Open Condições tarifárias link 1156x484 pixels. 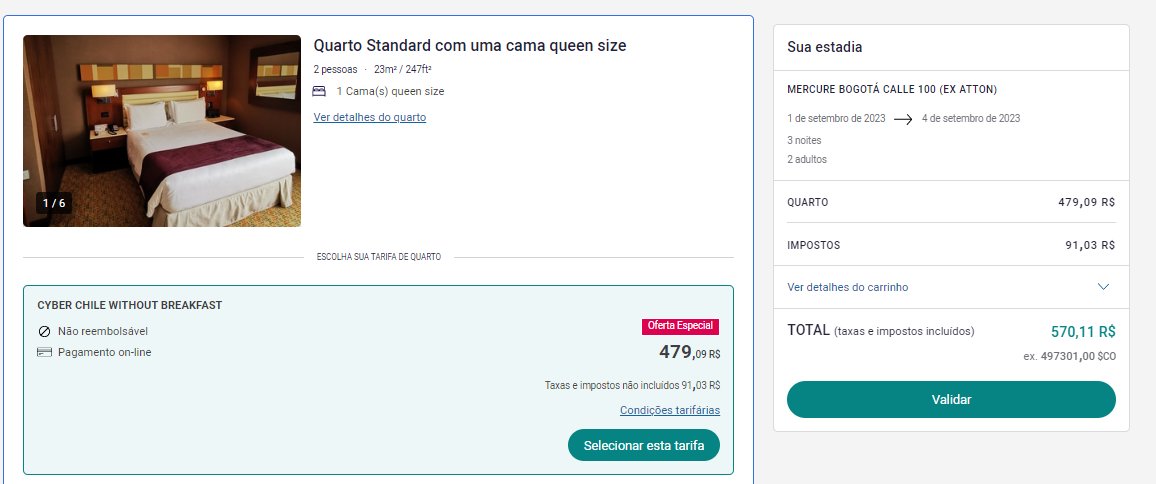(669, 410)
